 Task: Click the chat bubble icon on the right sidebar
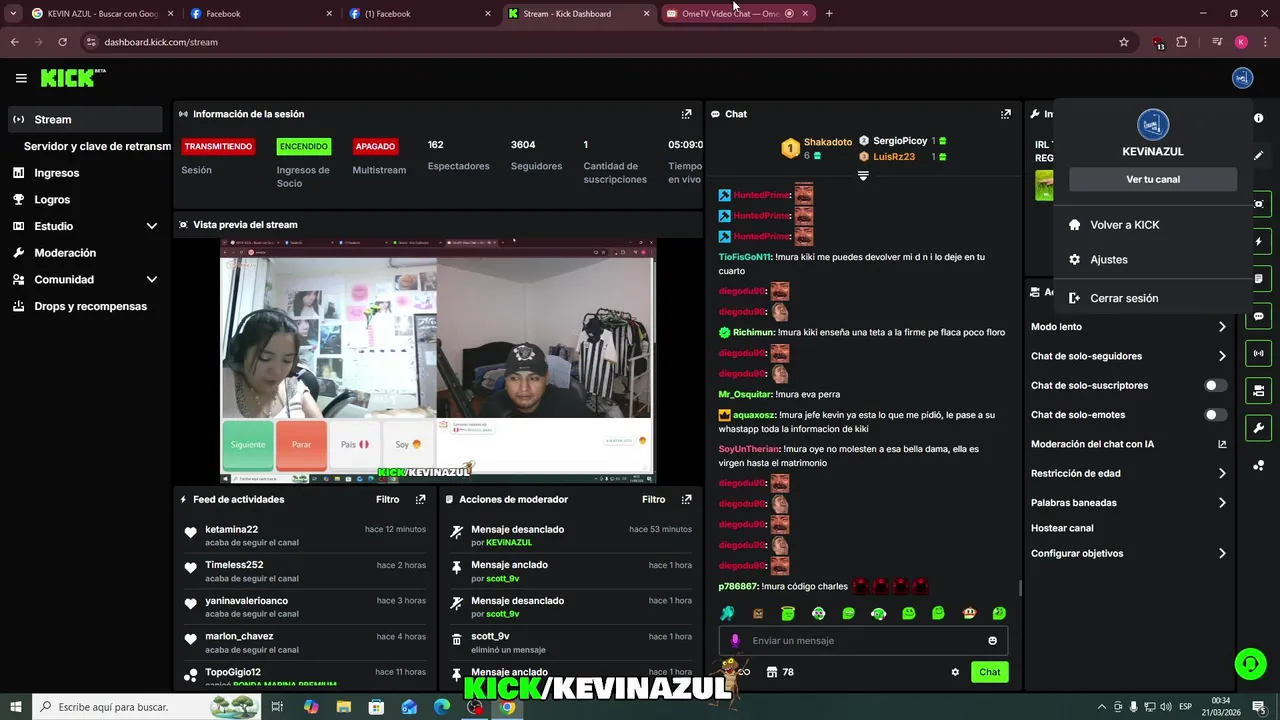click(x=1258, y=316)
